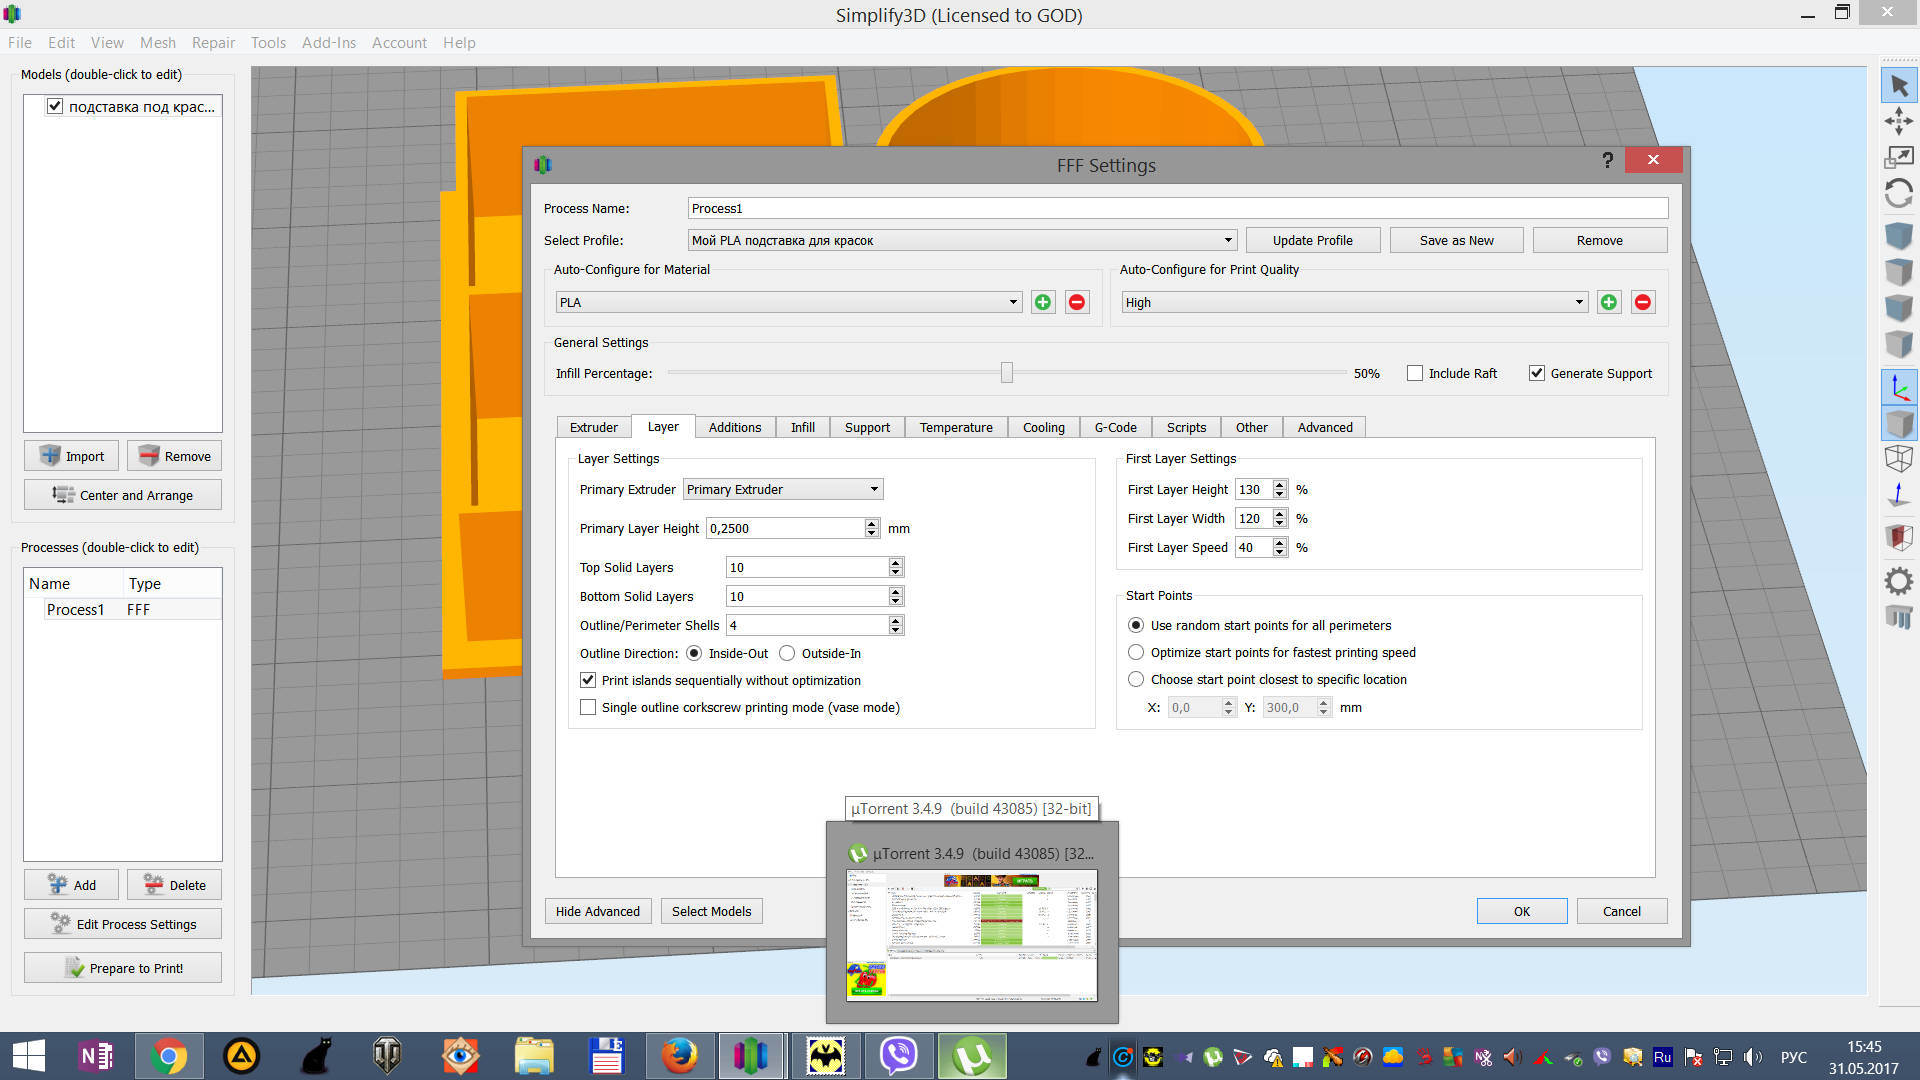The width and height of the screenshot is (1920, 1080).
Task: Uncheck the Generate Support checkbox
Action: pyautogui.click(x=1537, y=373)
